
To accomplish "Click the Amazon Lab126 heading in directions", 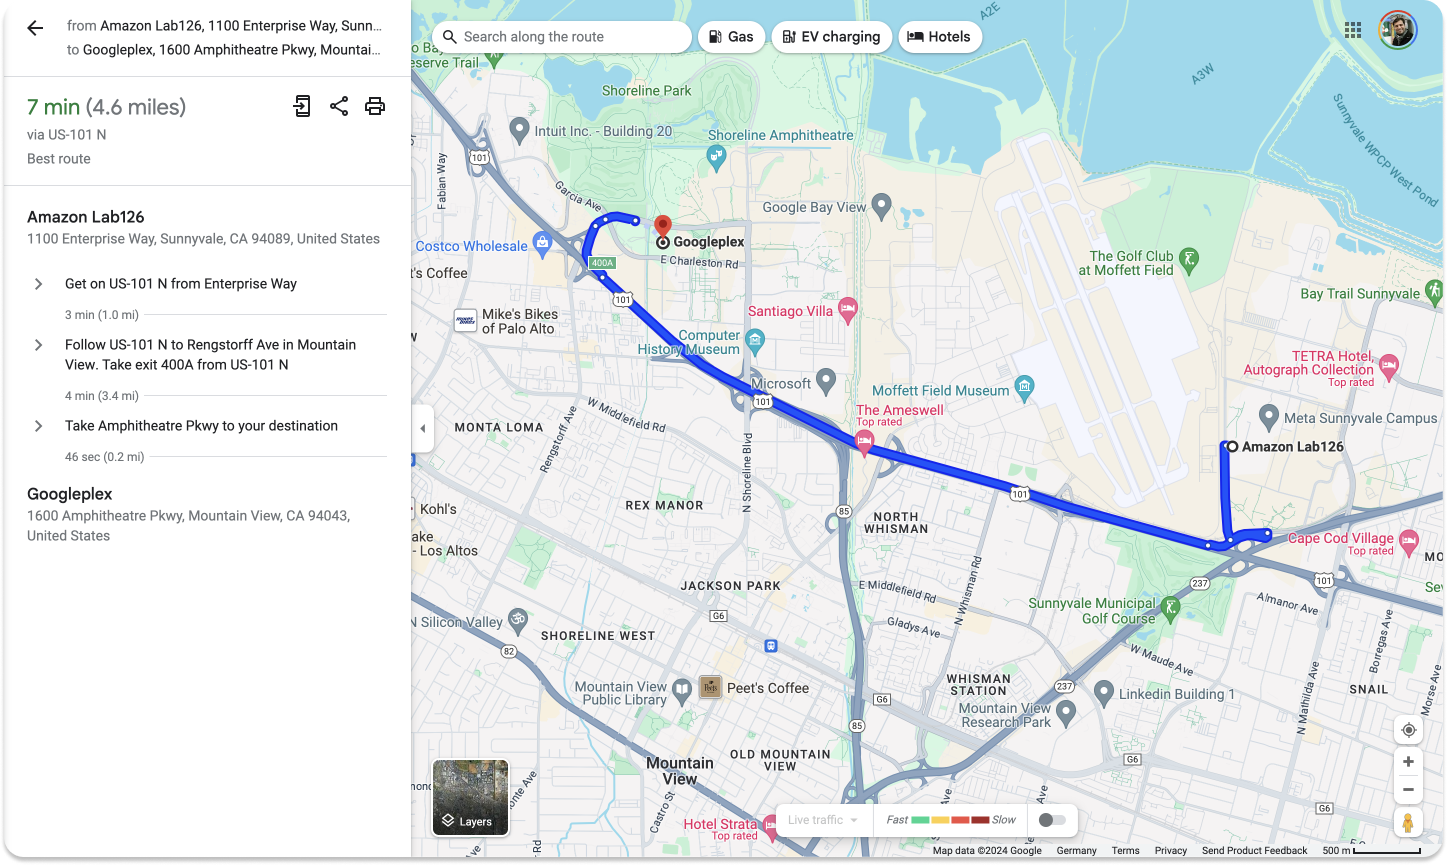I will click(x=86, y=217).
